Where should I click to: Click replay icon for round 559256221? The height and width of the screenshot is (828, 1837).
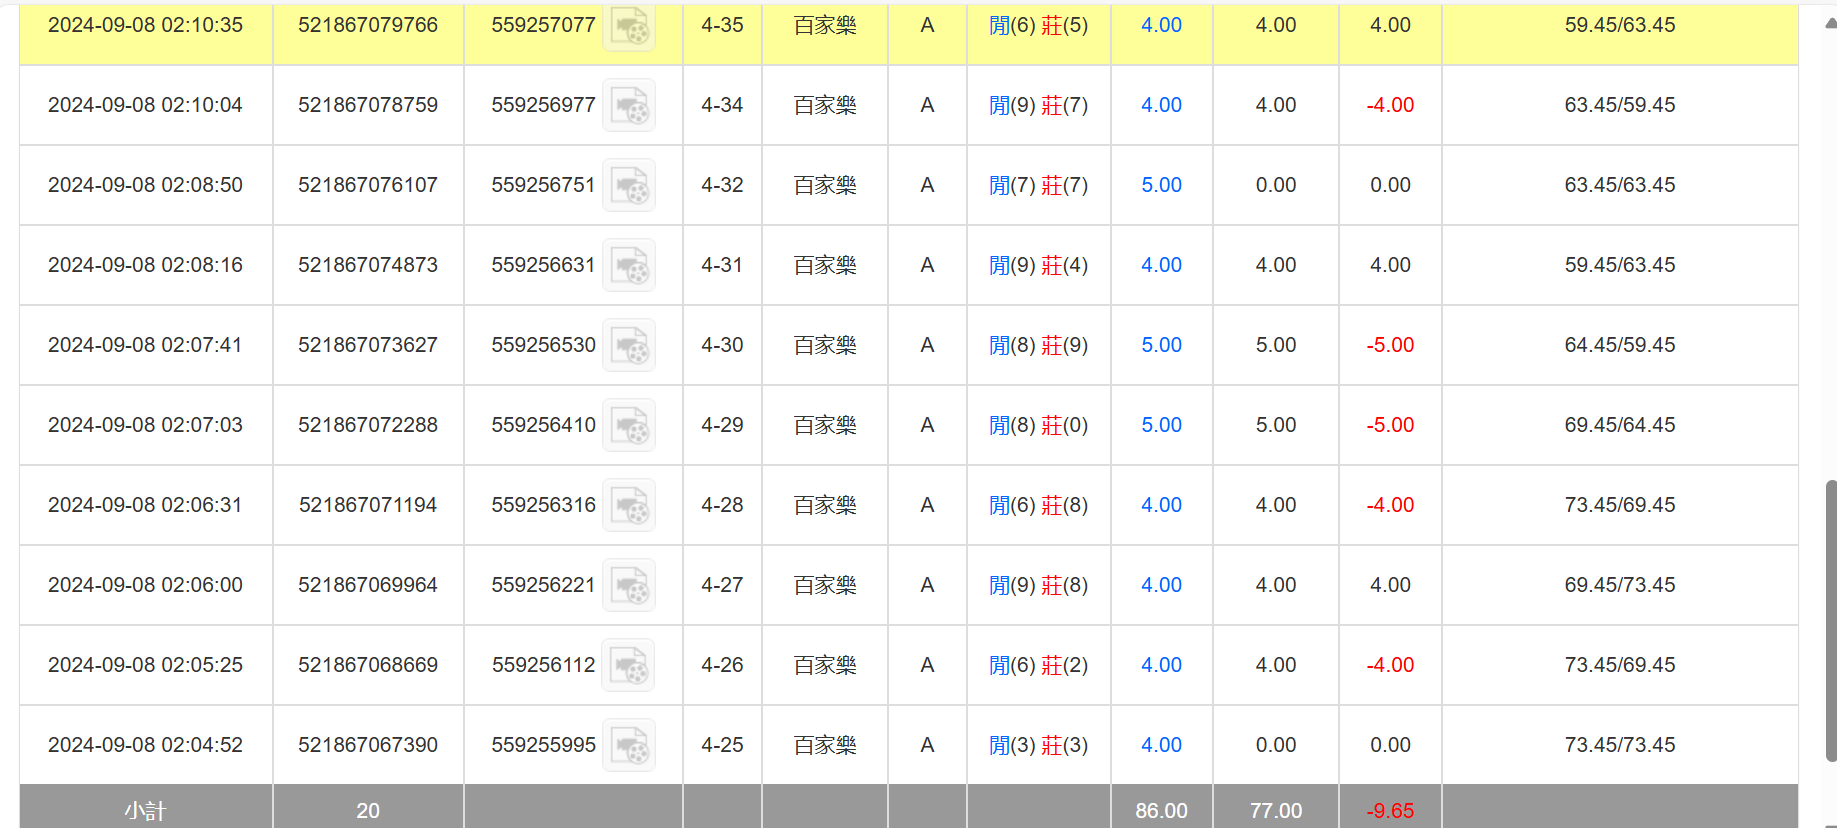tap(629, 585)
